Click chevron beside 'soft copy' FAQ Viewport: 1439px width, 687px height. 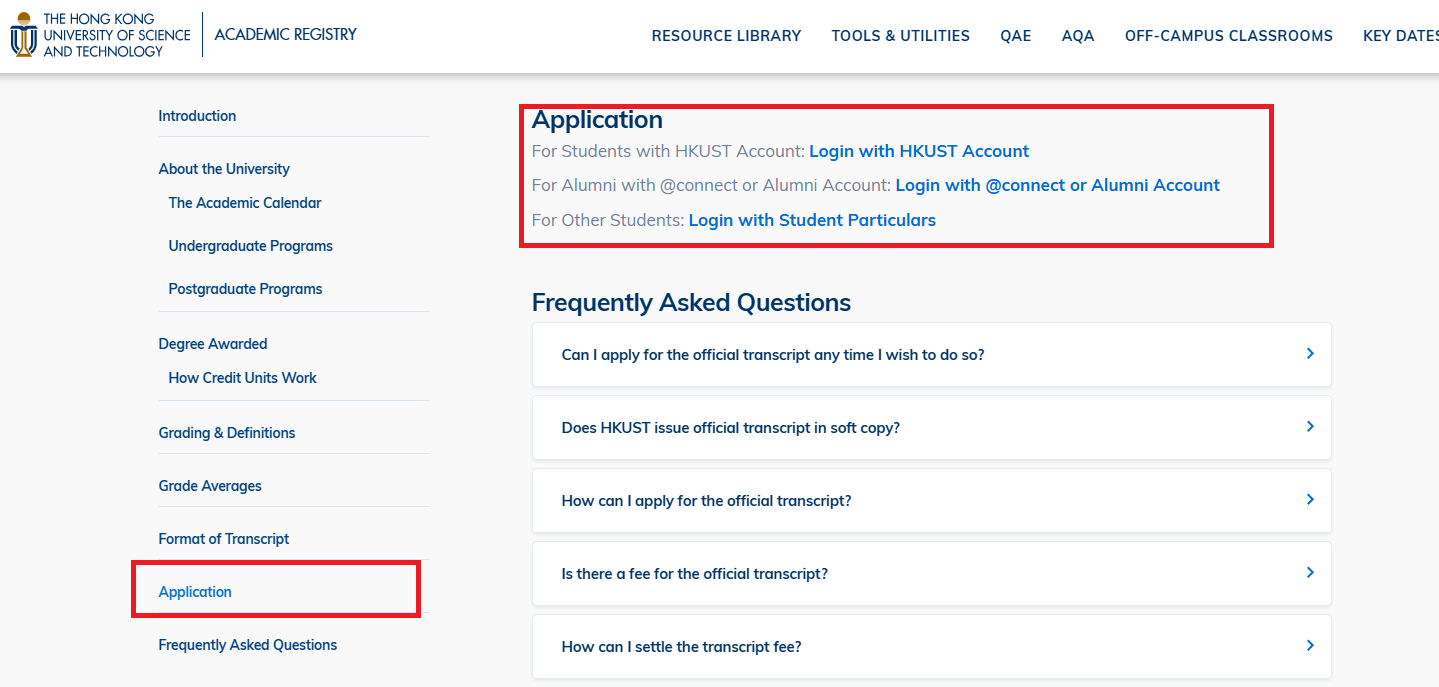[x=1310, y=426]
